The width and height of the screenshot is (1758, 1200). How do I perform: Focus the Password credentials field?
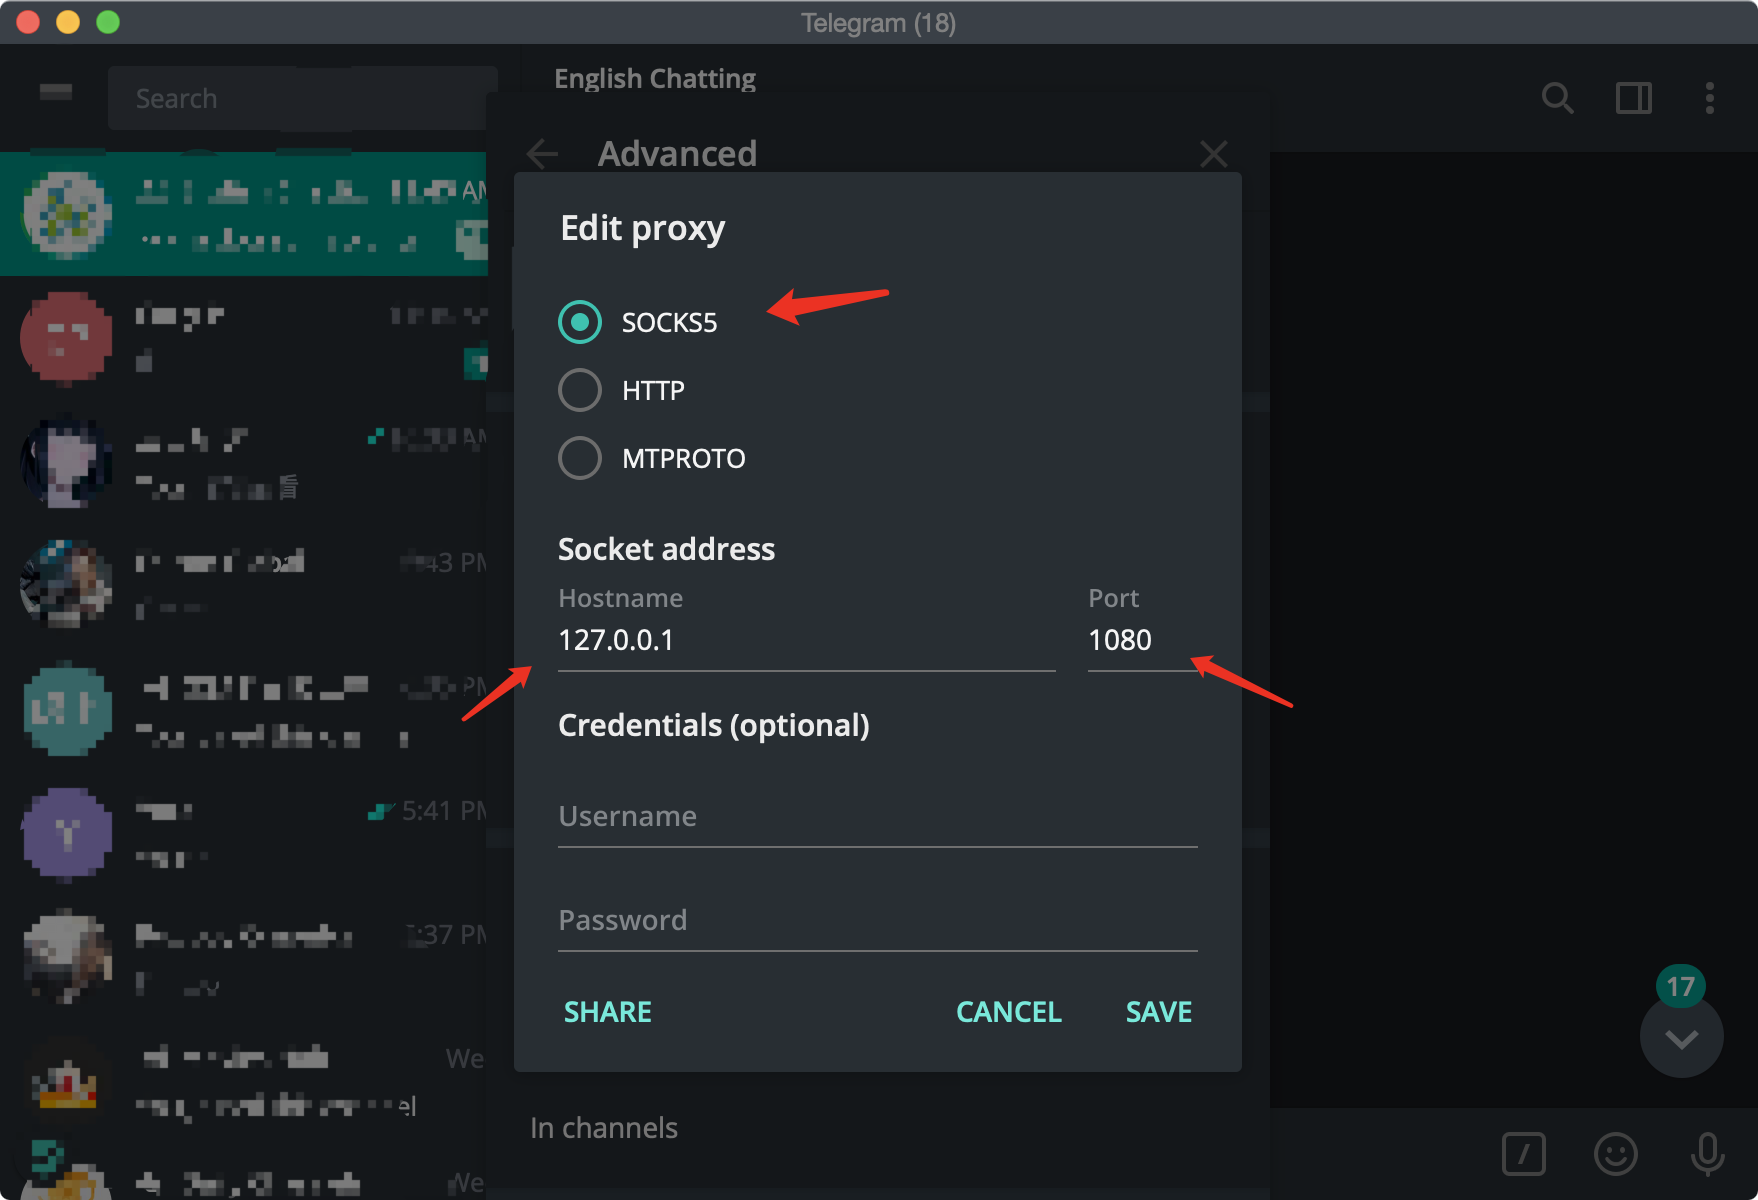click(x=877, y=921)
